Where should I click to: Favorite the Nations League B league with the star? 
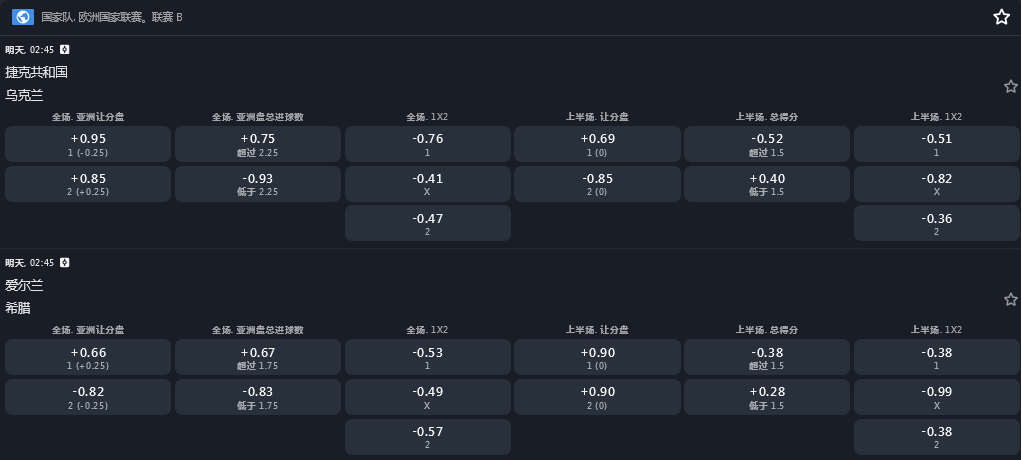1001,17
